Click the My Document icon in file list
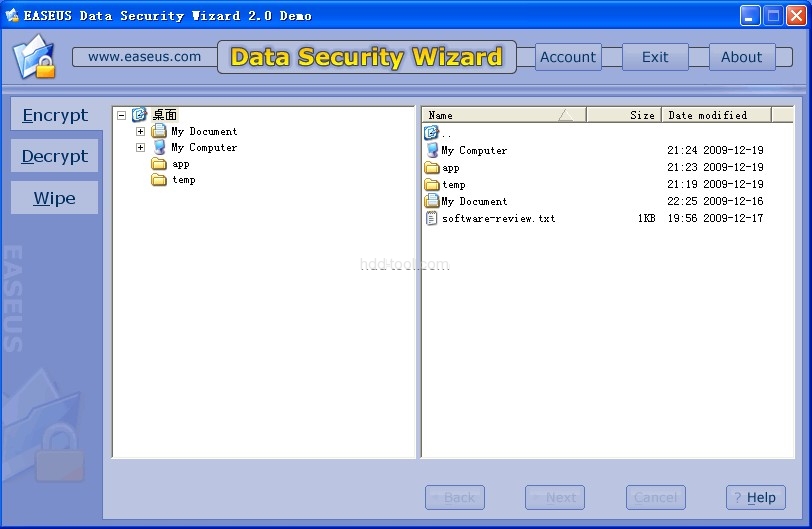812x529 pixels. tap(432, 201)
